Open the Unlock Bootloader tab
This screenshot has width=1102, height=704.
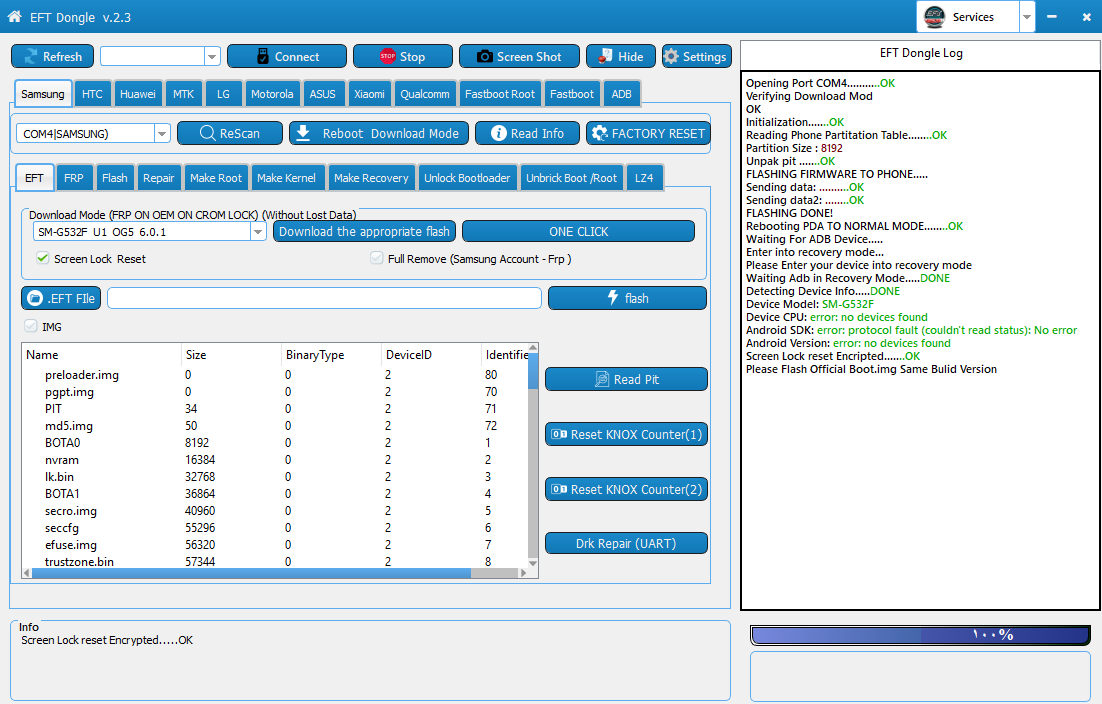[x=467, y=178]
